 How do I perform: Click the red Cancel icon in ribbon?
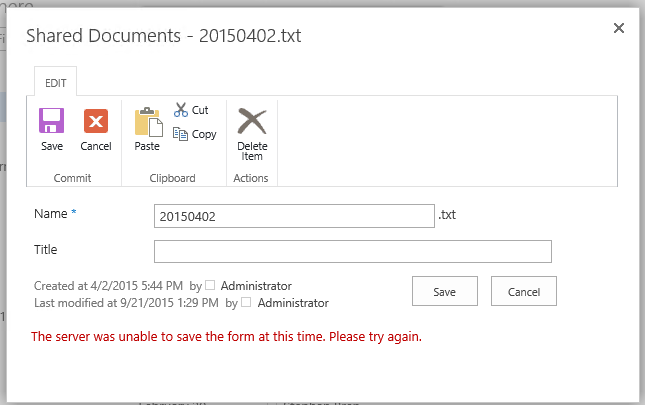click(x=96, y=122)
